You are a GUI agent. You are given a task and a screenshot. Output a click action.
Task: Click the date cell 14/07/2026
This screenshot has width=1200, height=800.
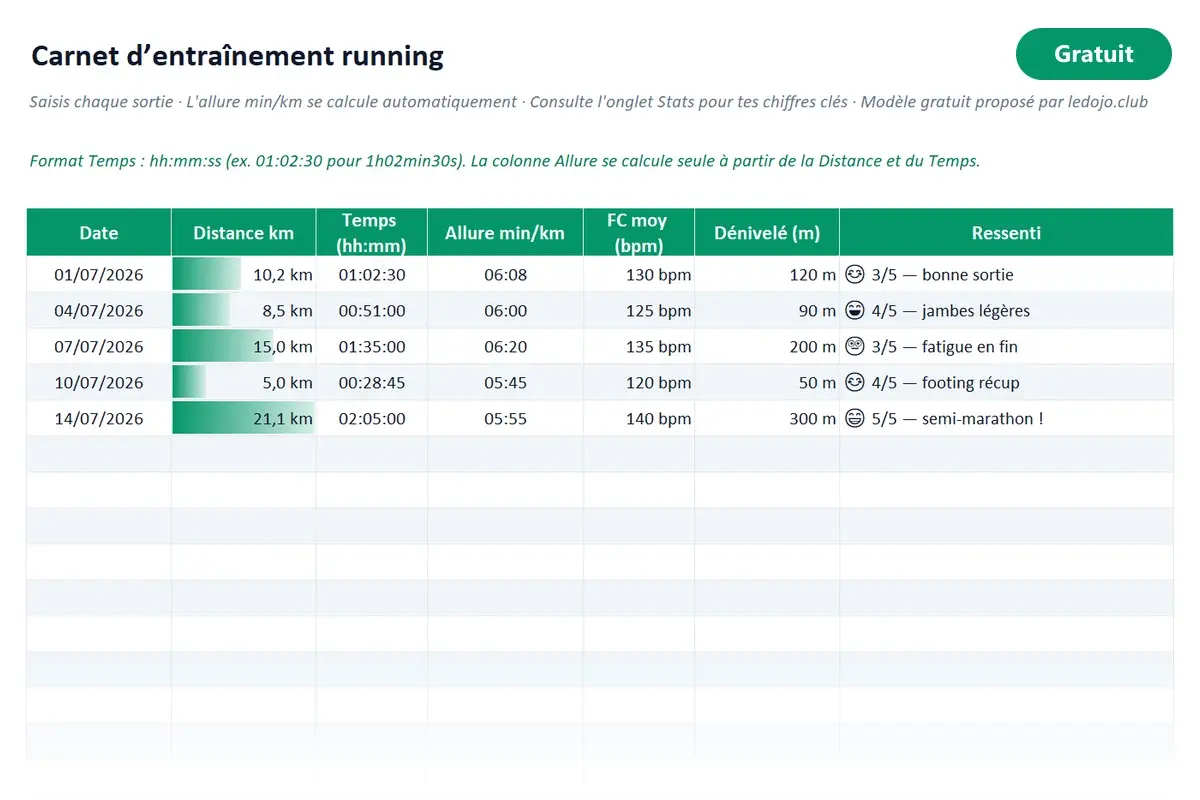(x=99, y=419)
